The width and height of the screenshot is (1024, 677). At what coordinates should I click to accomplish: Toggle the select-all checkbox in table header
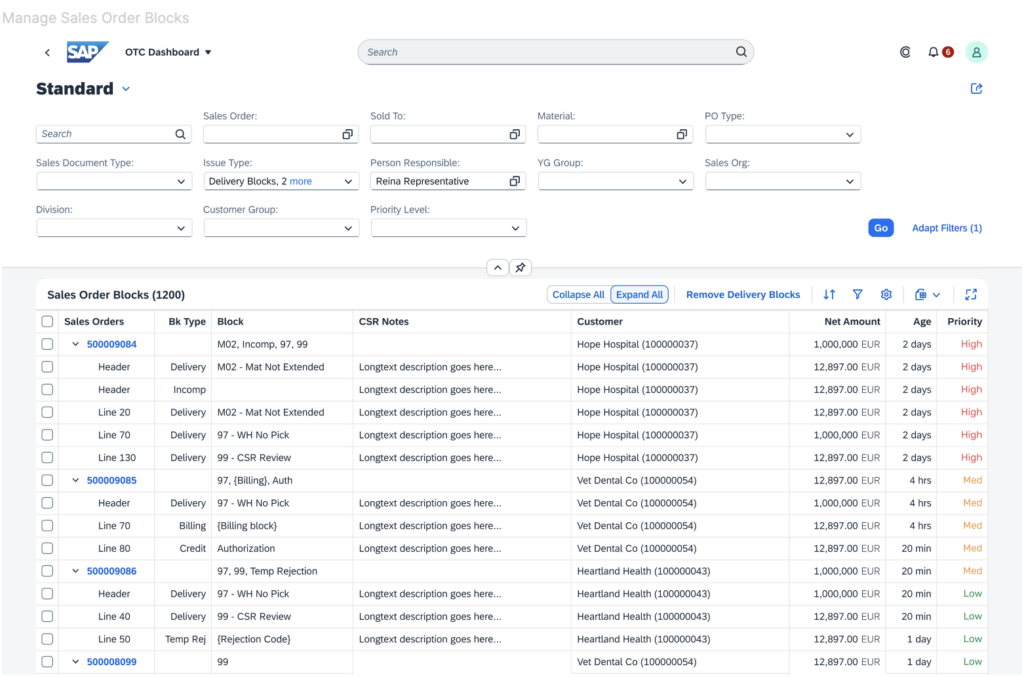(47, 321)
